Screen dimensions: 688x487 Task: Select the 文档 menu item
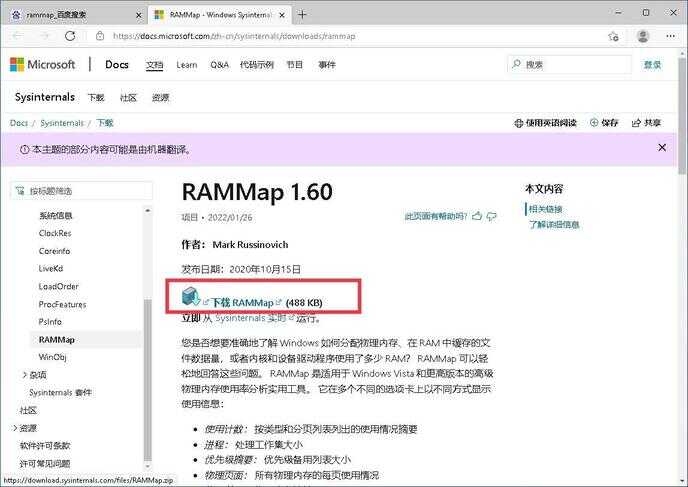(x=154, y=65)
